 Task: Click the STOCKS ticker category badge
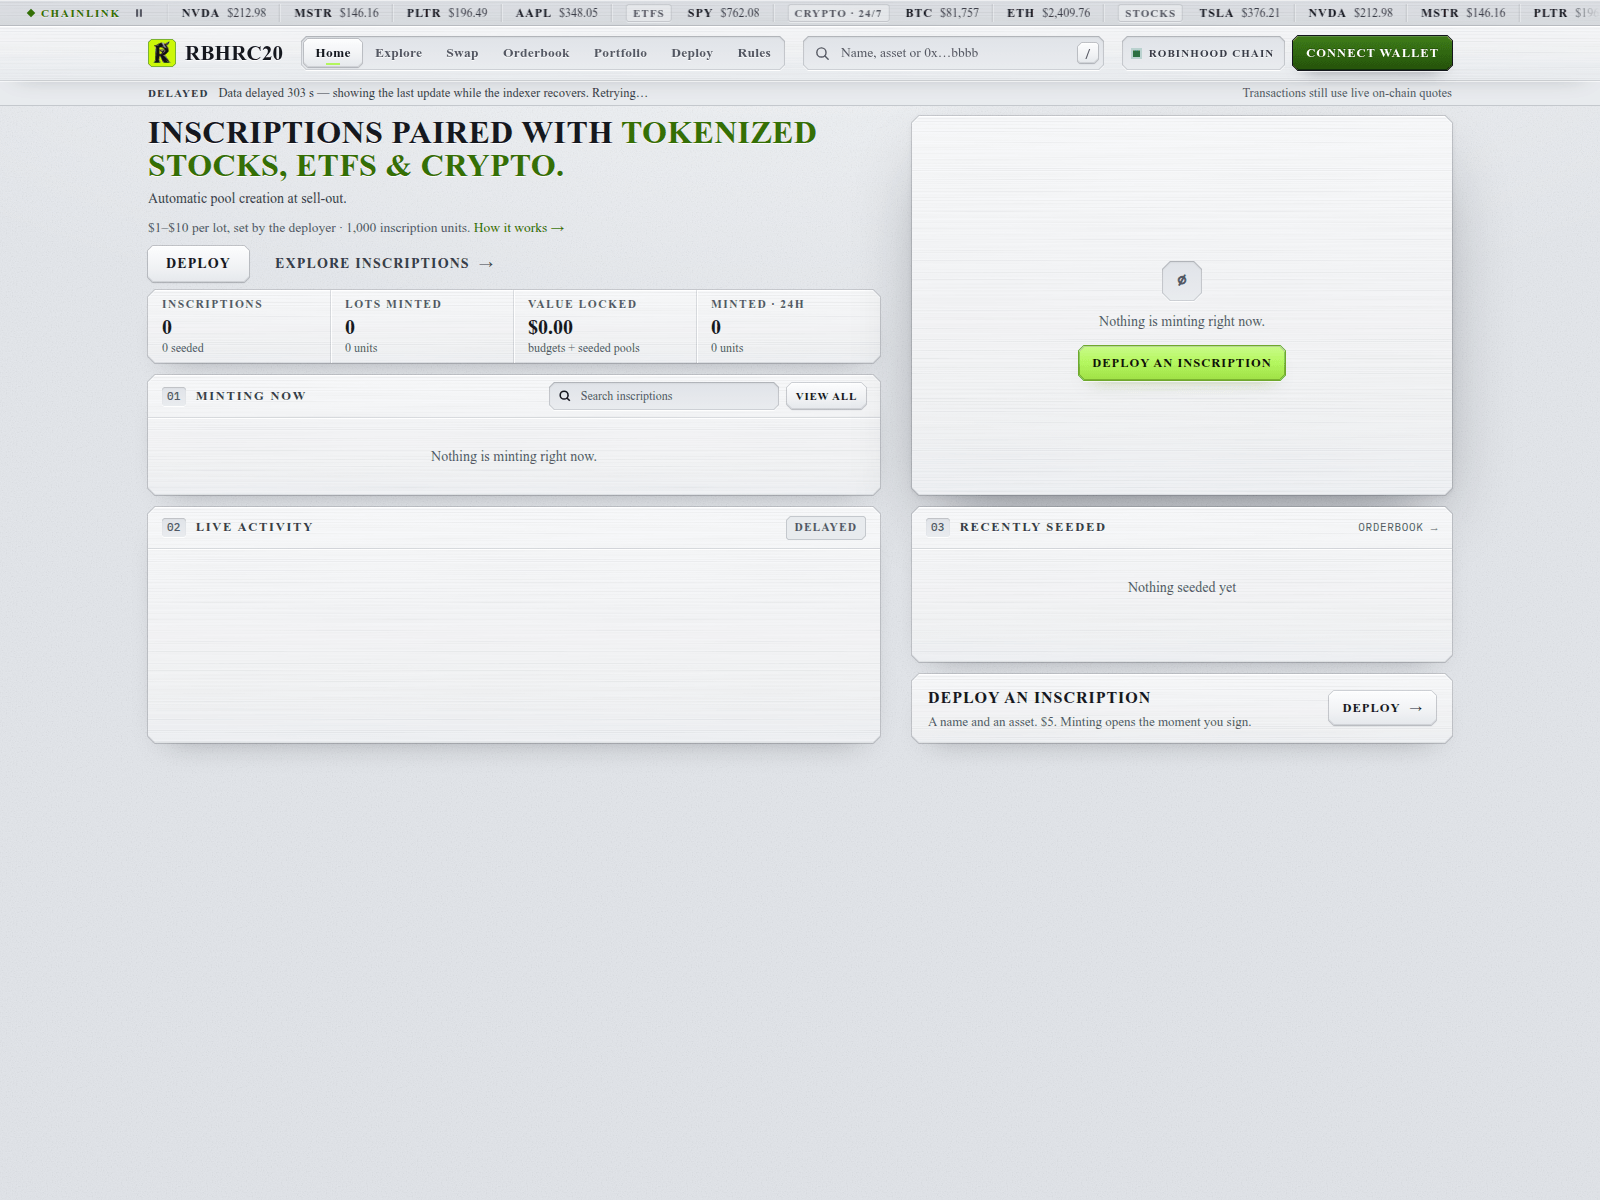(x=1150, y=13)
